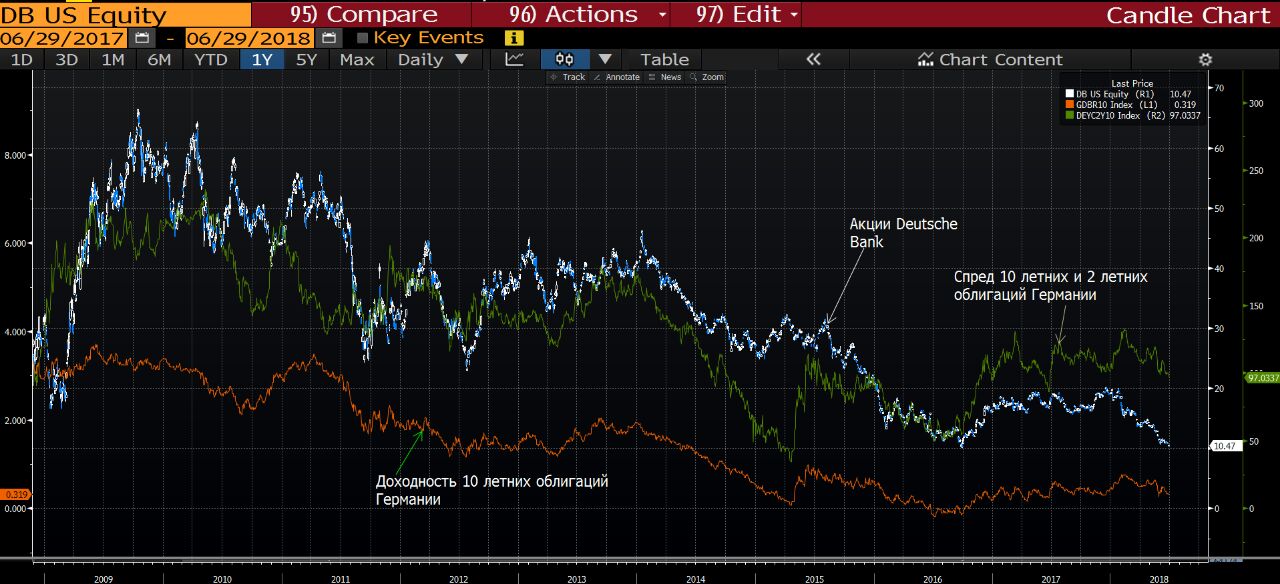This screenshot has height=584, width=1280.
Task: Click the Candle Chart title label
Action: (1189, 15)
